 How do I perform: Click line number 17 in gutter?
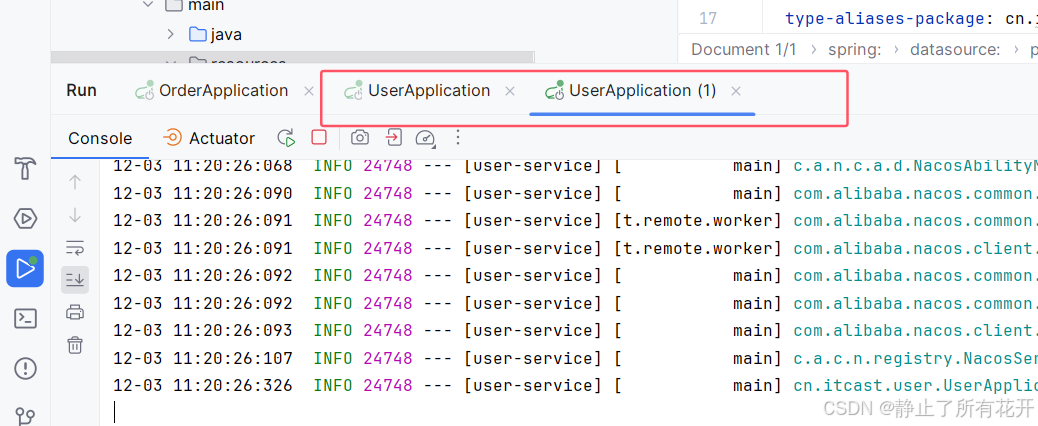click(708, 19)
